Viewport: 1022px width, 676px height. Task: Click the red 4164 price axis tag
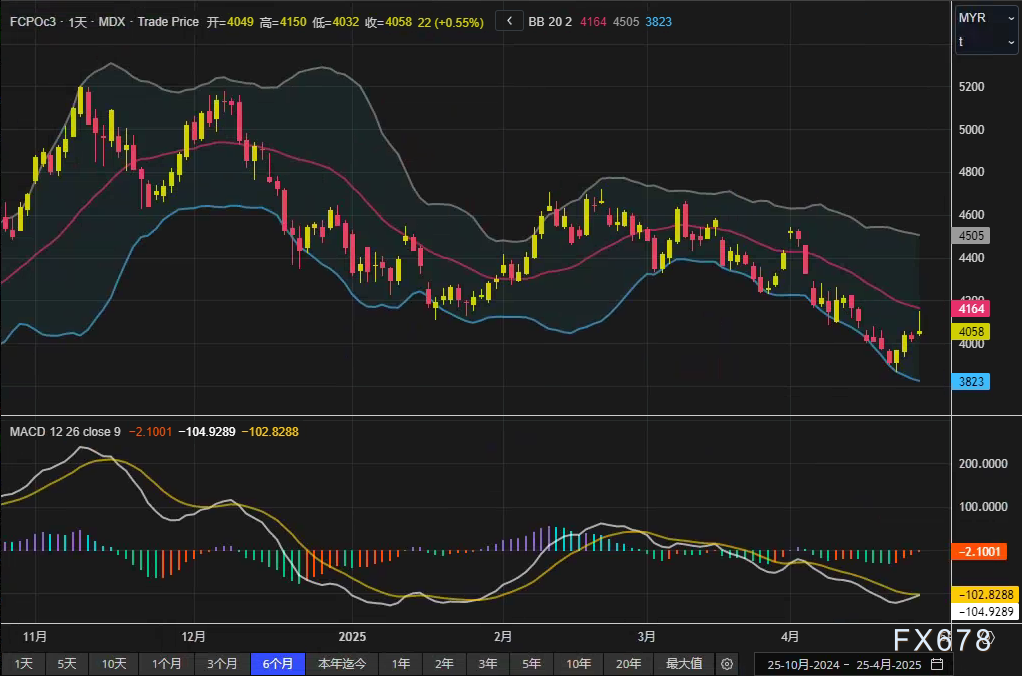[970, 309]
